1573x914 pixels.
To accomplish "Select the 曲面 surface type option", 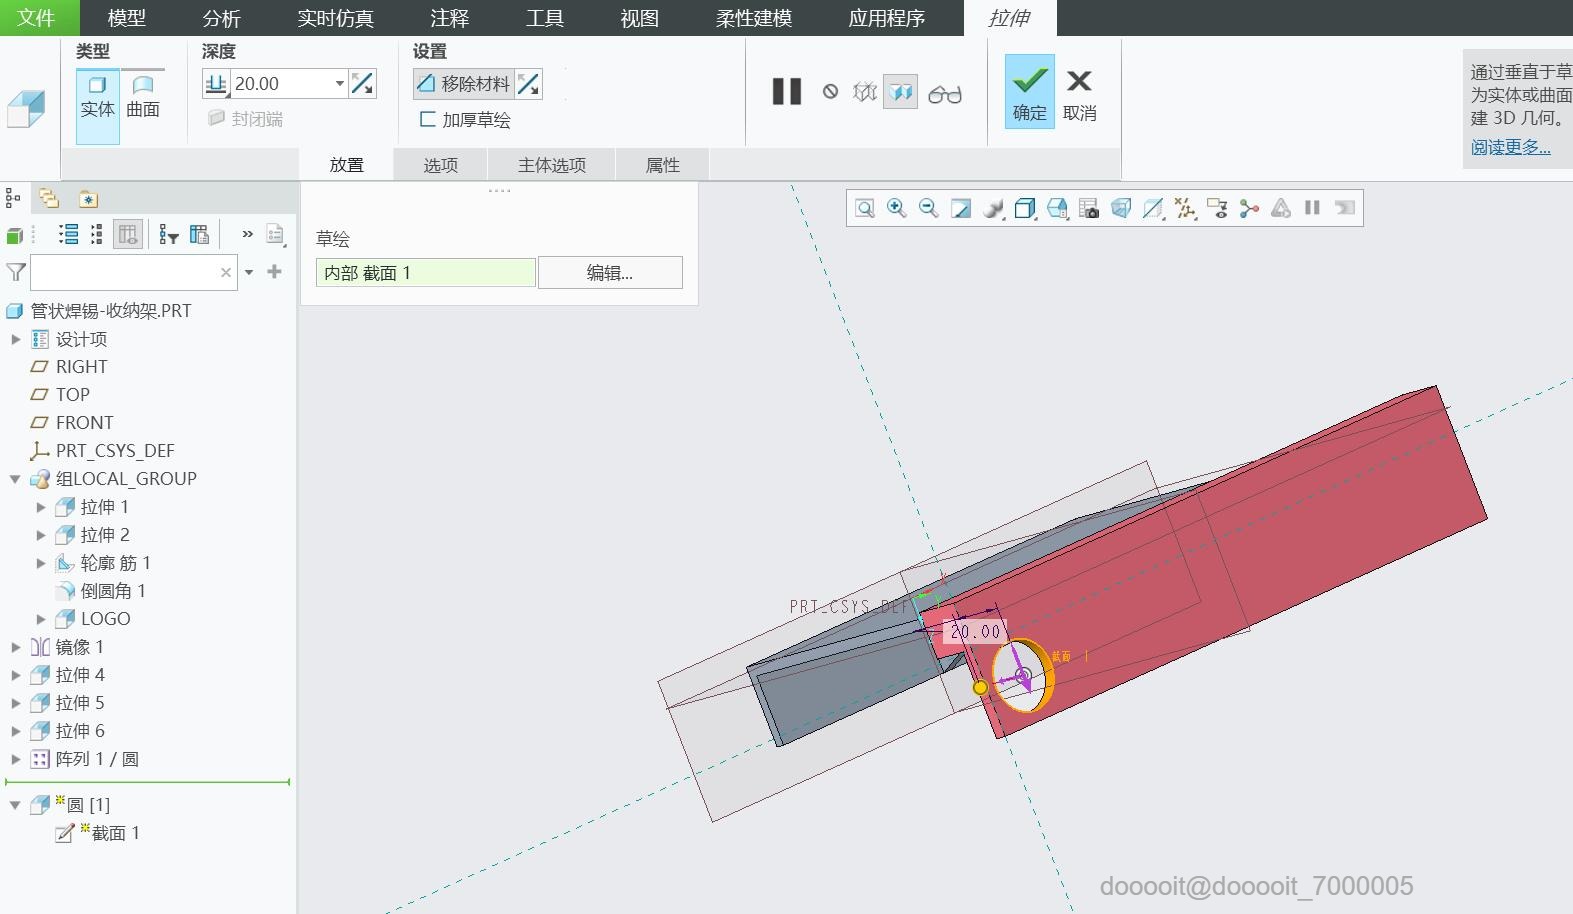I will tap(143, 97).
